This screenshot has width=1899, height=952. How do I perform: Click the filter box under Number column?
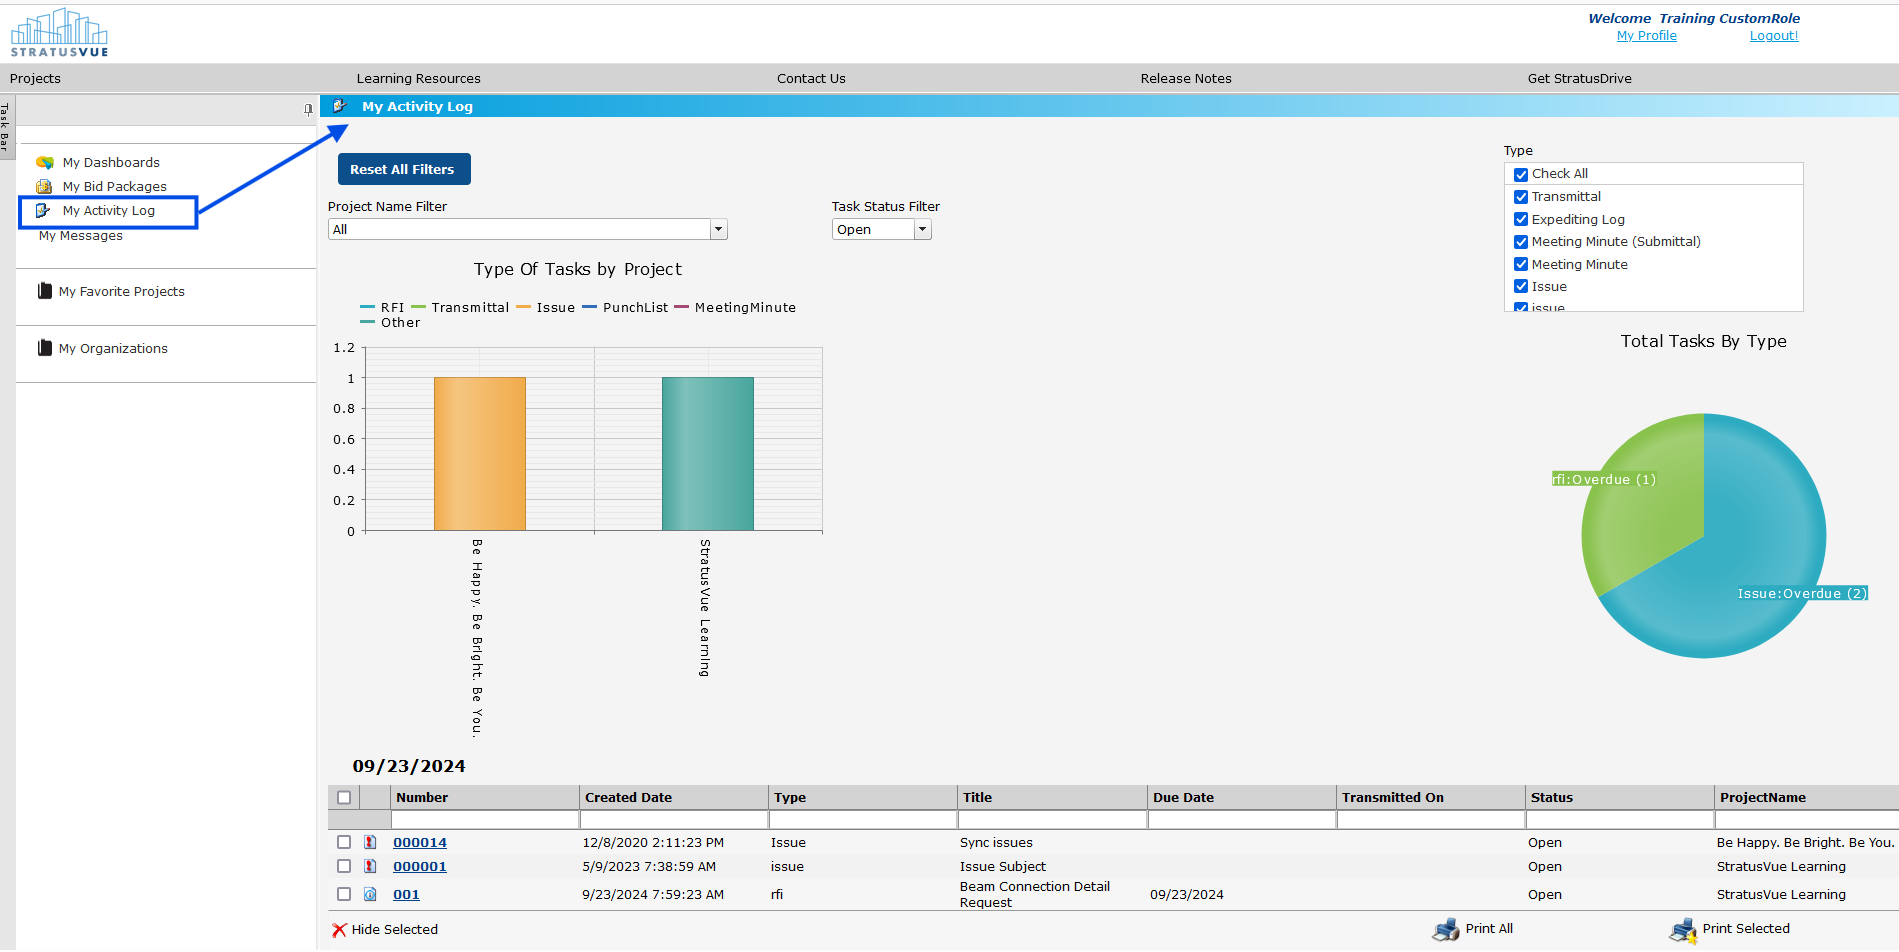coord(485,820)
